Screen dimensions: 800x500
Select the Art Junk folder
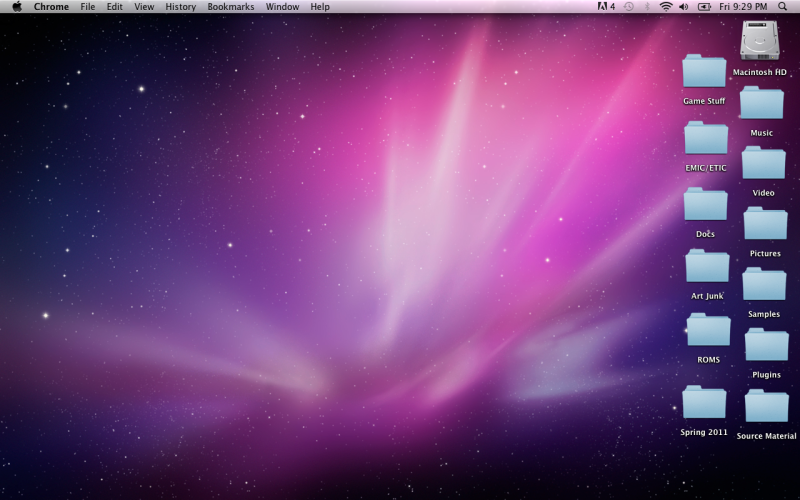tap(707, 266)
